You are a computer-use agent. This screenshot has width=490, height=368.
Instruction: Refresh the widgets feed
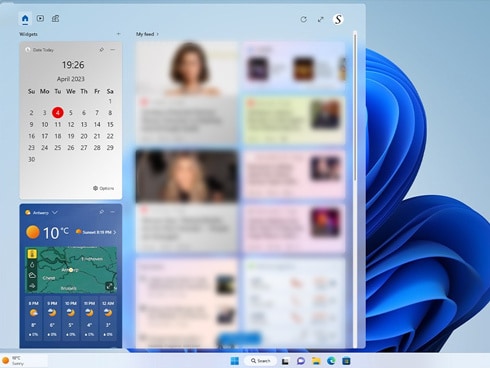[304, 19]
